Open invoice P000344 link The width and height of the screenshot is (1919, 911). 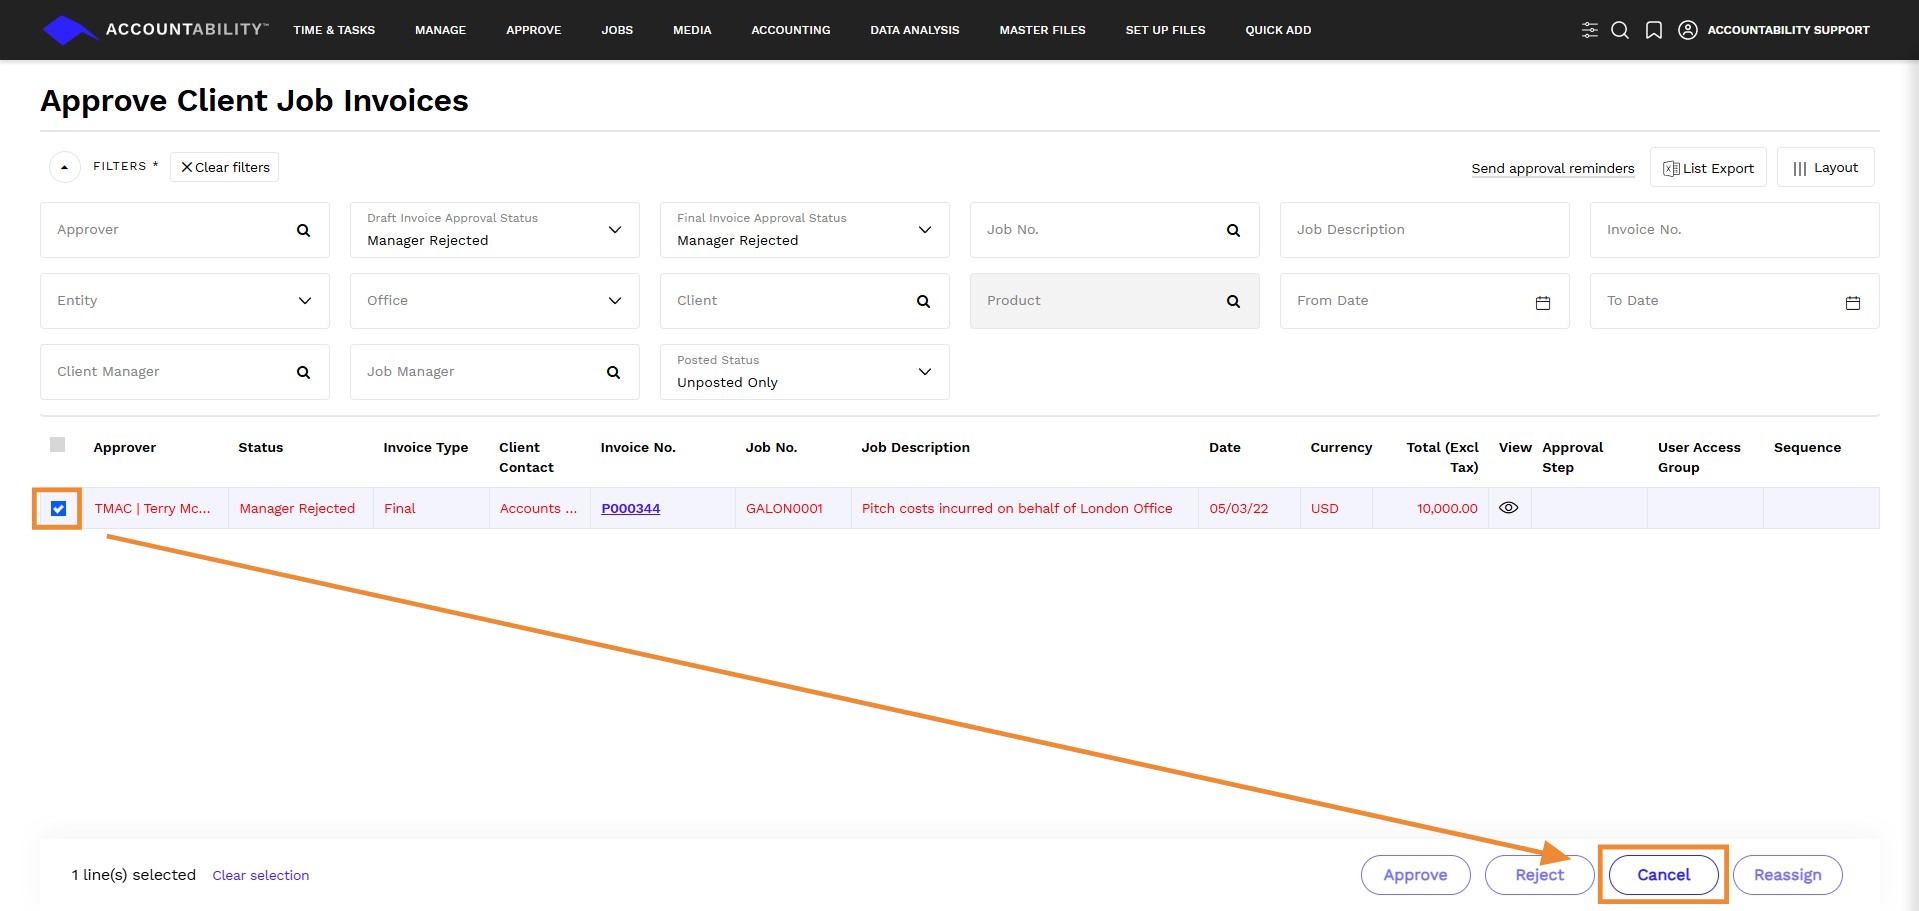[630, 508]
